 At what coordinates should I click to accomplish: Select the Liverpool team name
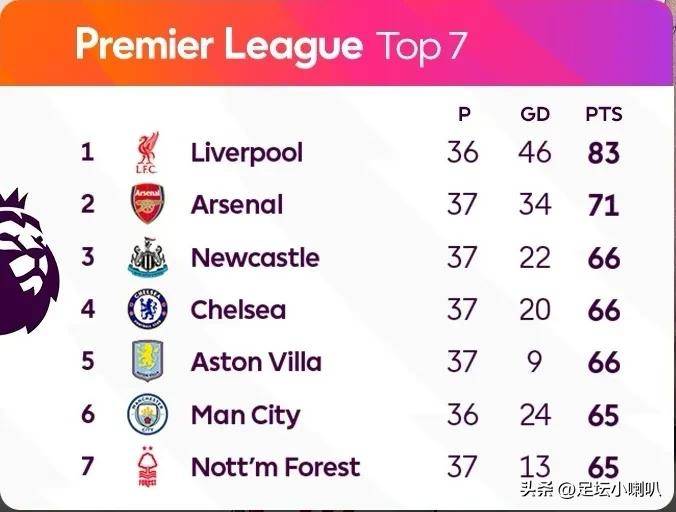point(247,153)
